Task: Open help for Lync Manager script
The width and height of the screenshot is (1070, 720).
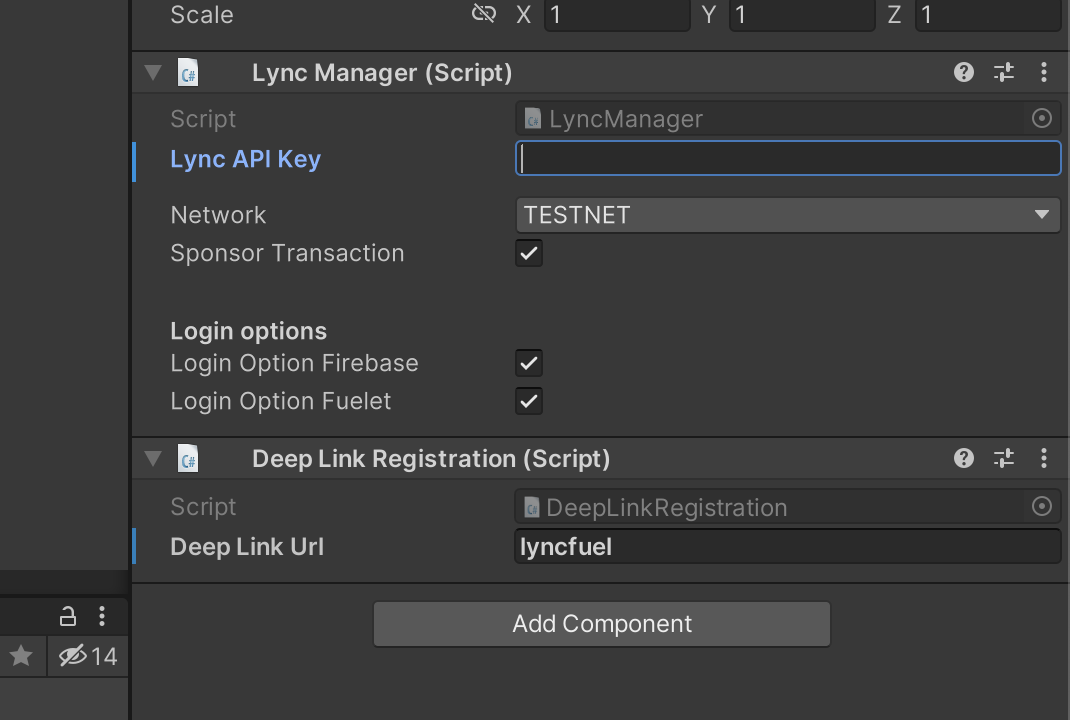Action: (964, 72)
